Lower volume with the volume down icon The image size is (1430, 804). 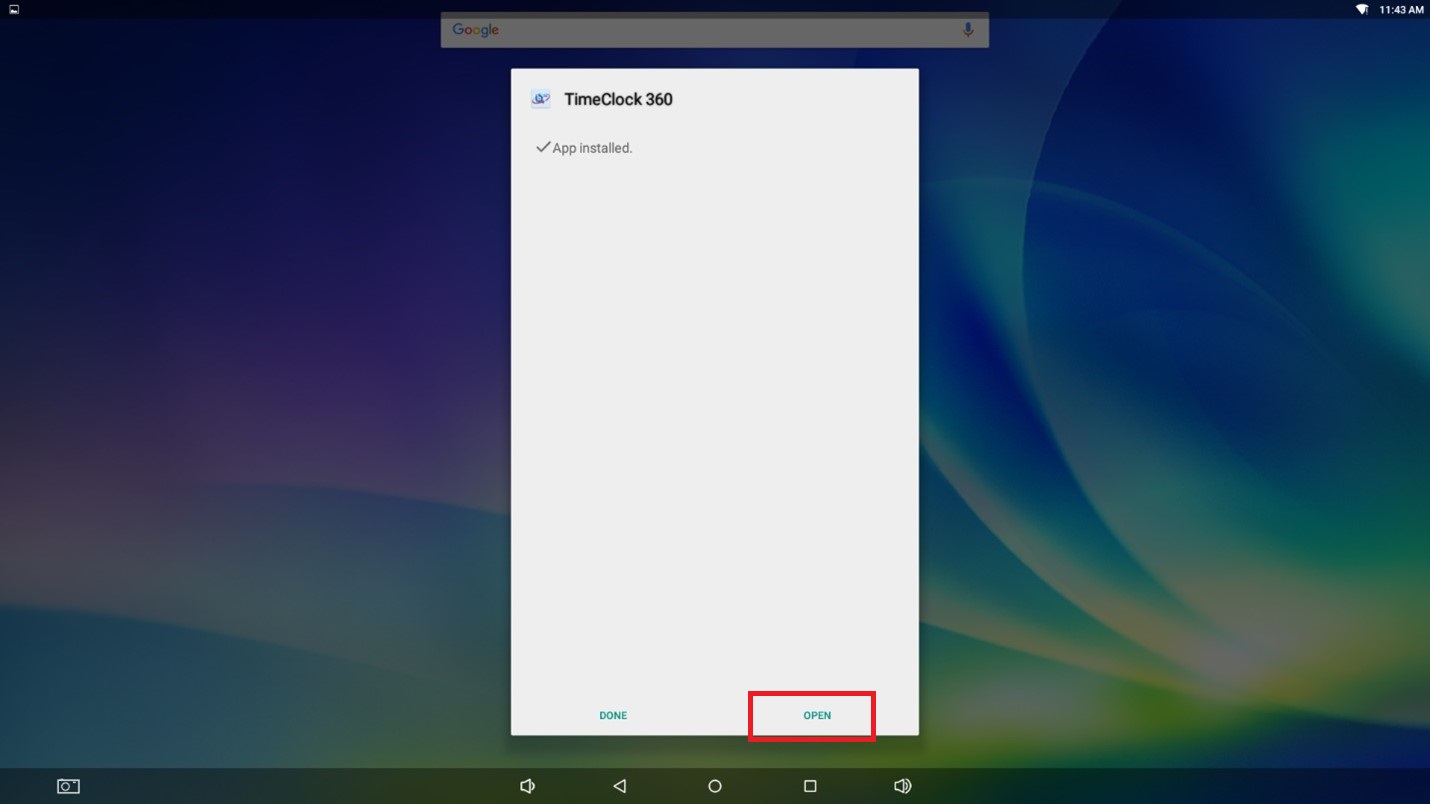point(527,786)
